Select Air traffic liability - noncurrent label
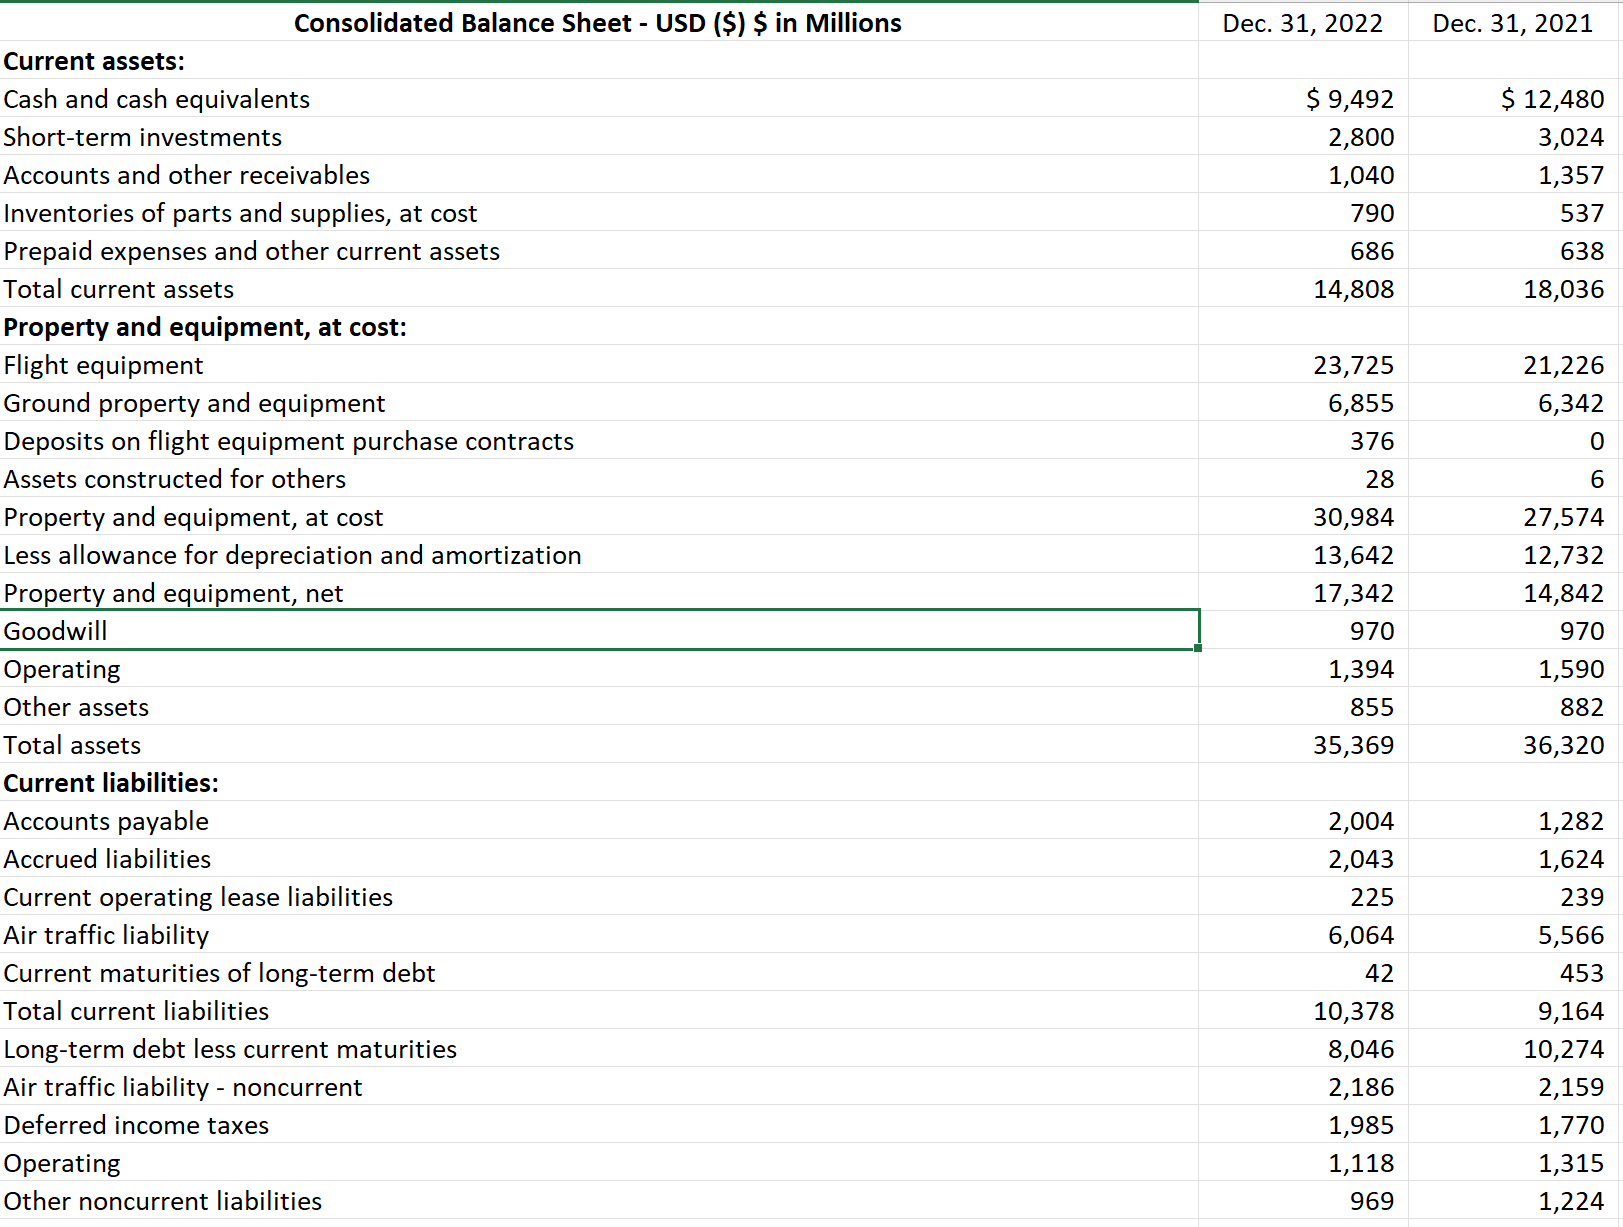The image size is (1623, 1227). tap(183, 1087)
